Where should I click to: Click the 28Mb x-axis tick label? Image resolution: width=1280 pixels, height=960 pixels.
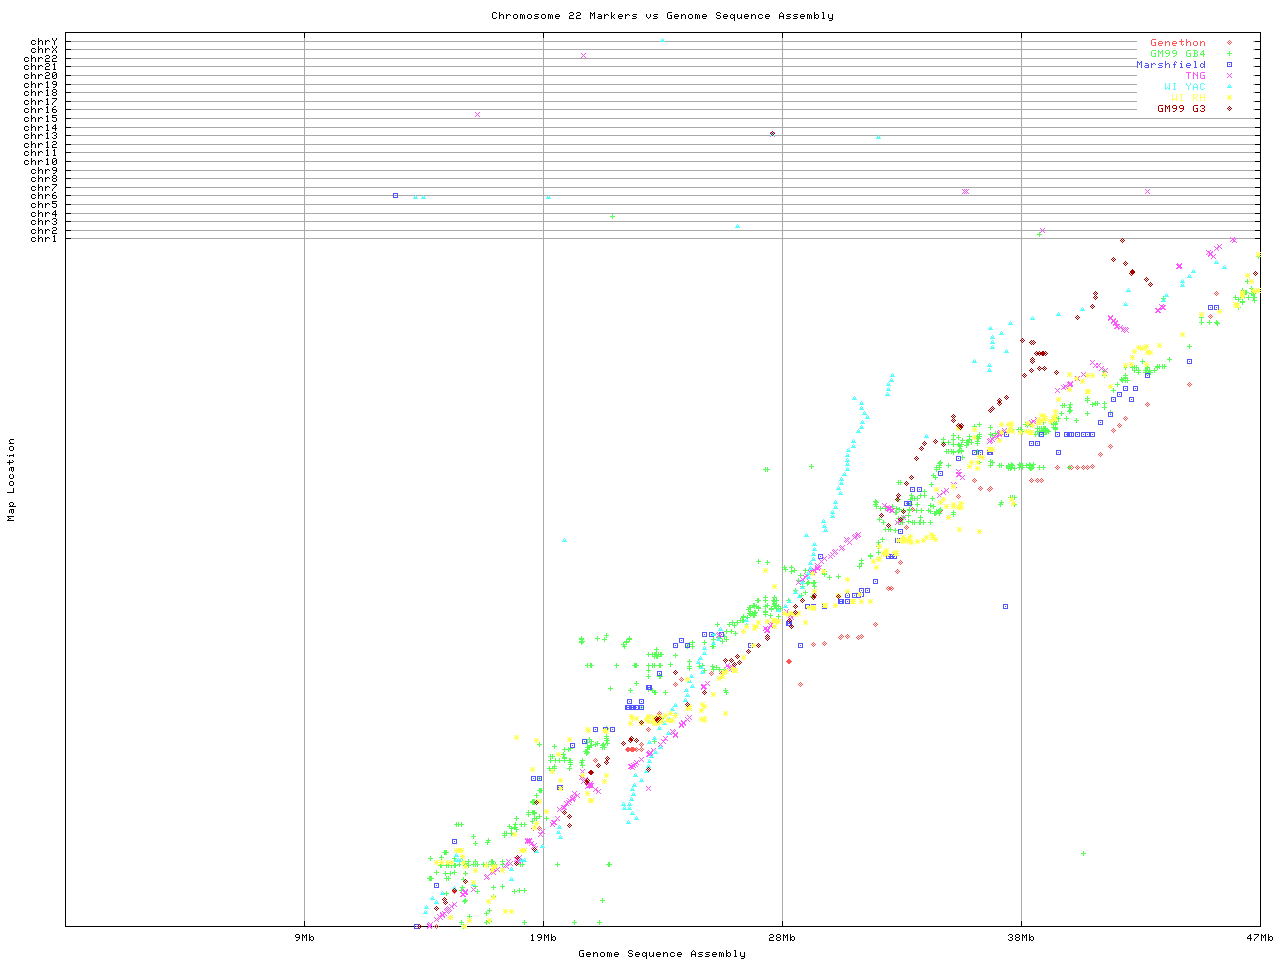point(782,937)
